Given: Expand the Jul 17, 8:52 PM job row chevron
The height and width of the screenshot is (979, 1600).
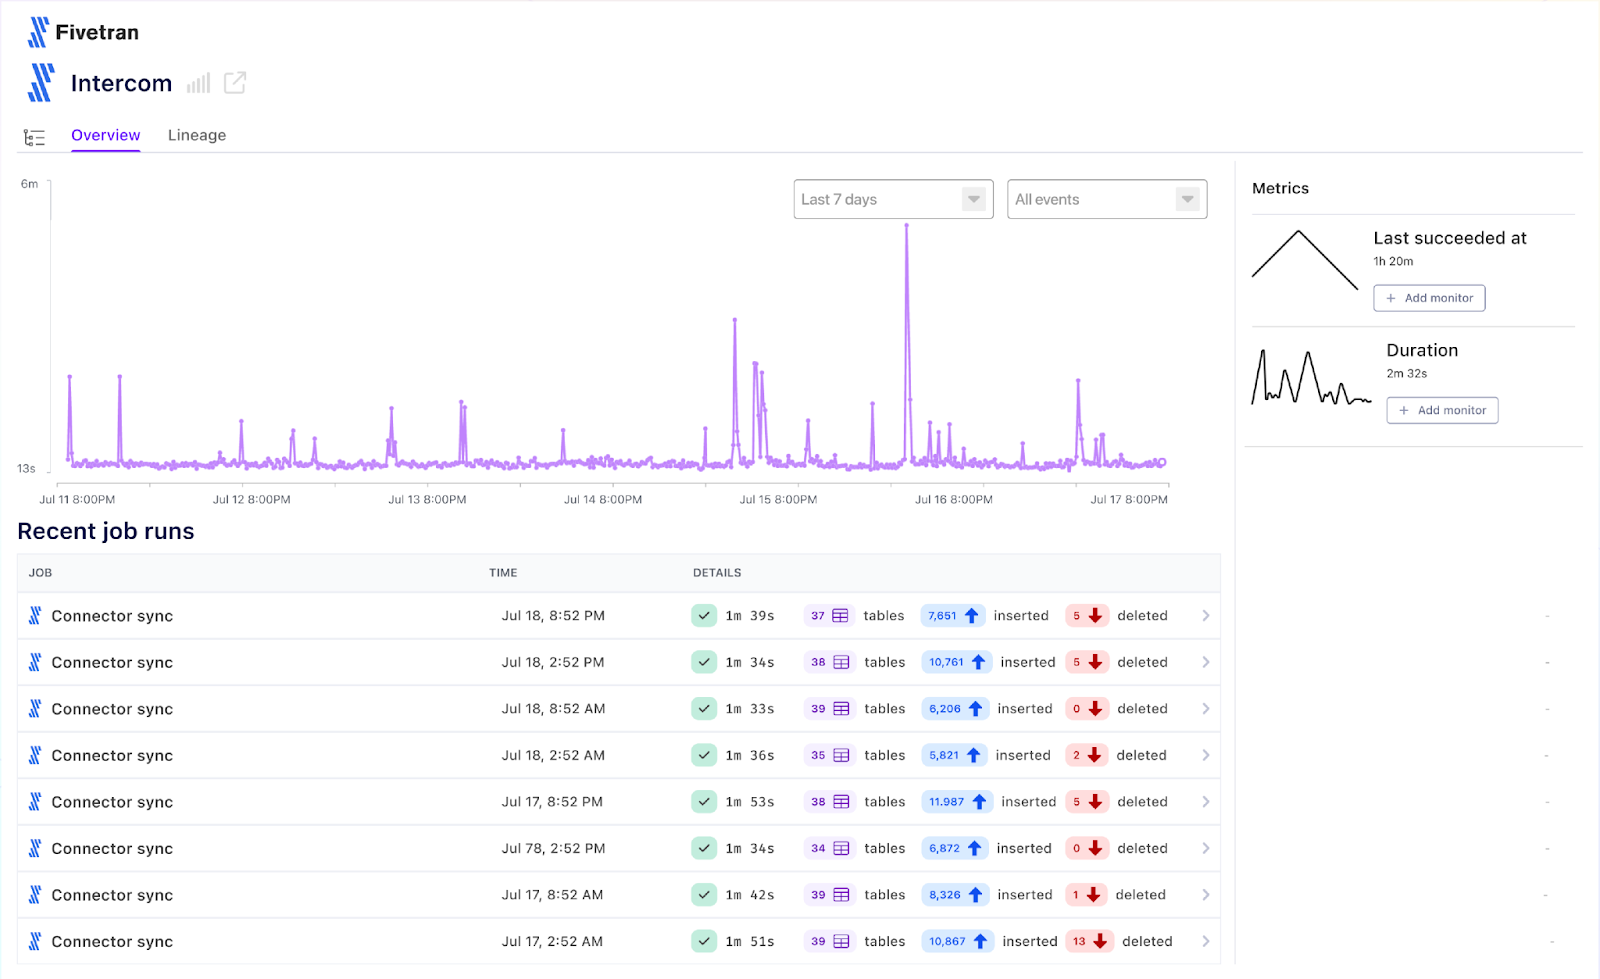Looking at the screenshot, I should coord(1206,802).
